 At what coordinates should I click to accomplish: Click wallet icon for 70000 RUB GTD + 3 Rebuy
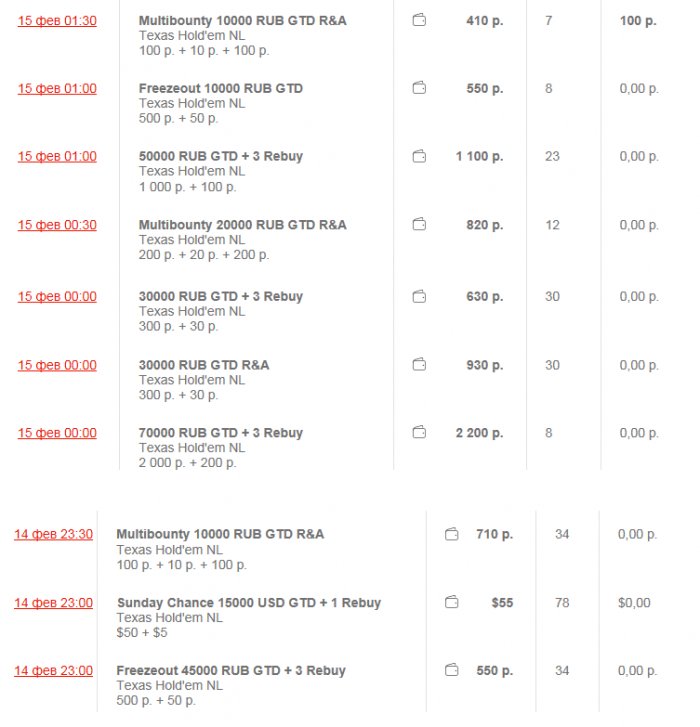point(419,433)
